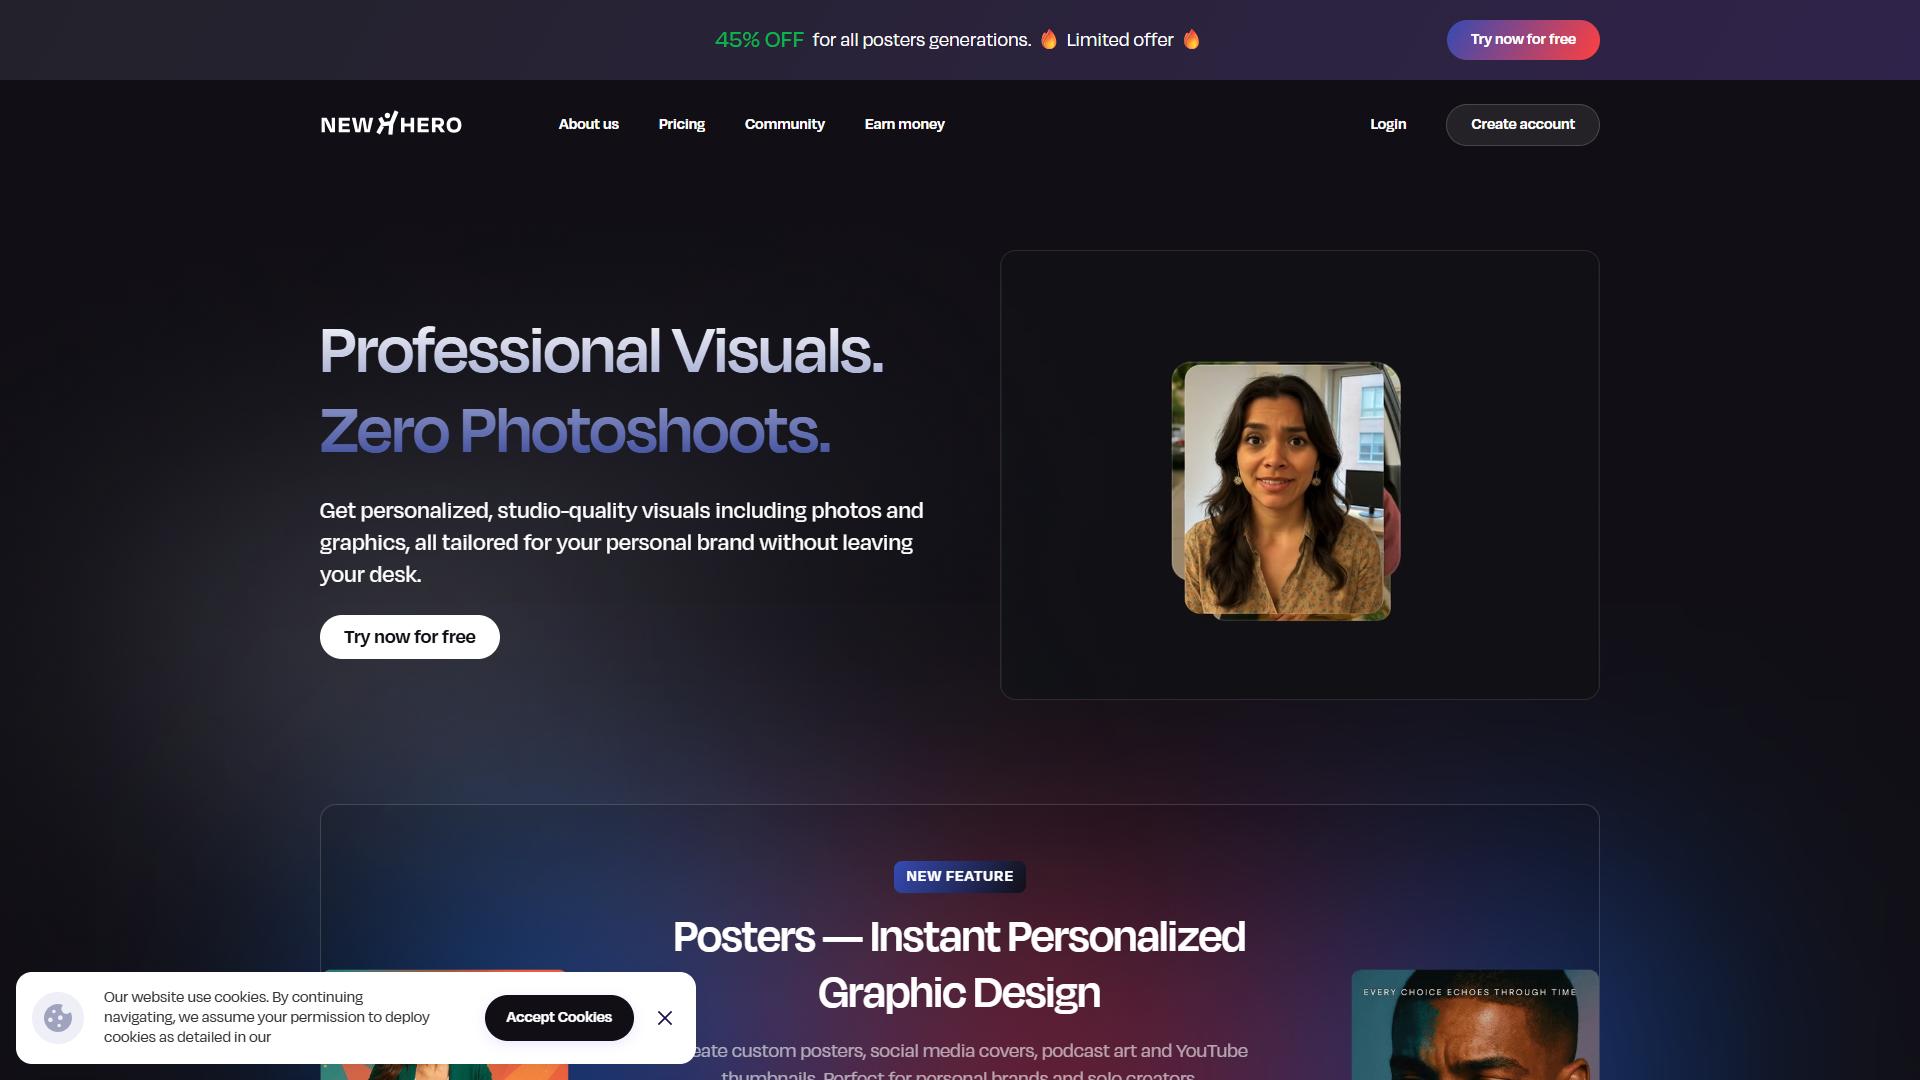Click the fire emoji after Limited offer

1191,40
